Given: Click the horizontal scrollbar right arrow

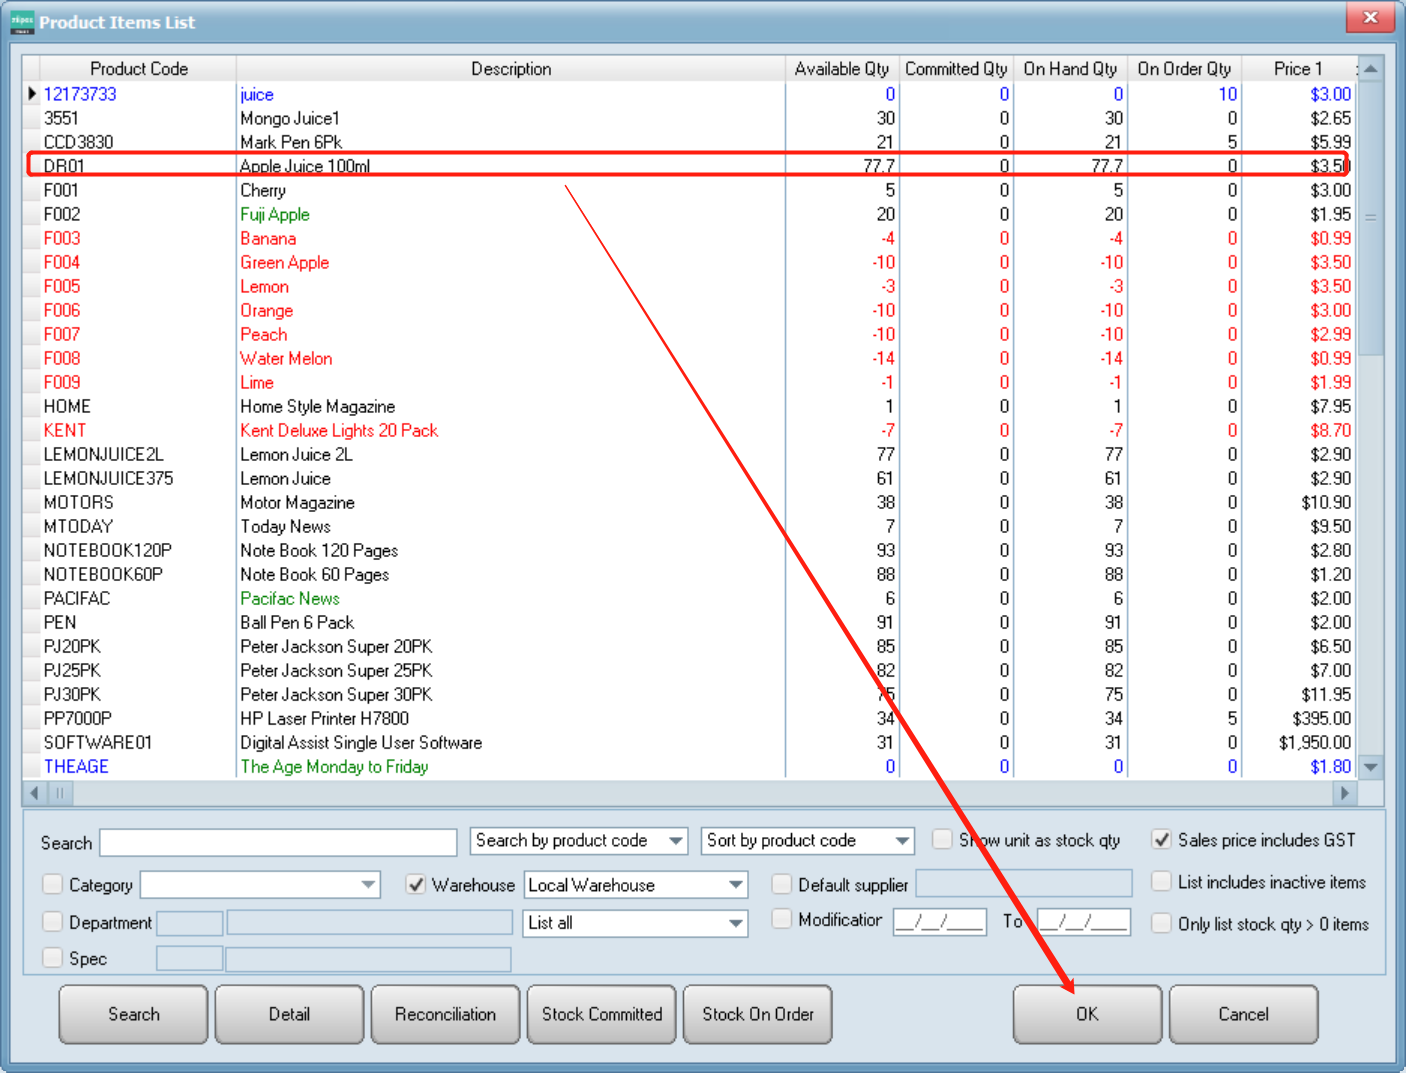Looking at the screenshot, I should click(x=1344, y=793).
